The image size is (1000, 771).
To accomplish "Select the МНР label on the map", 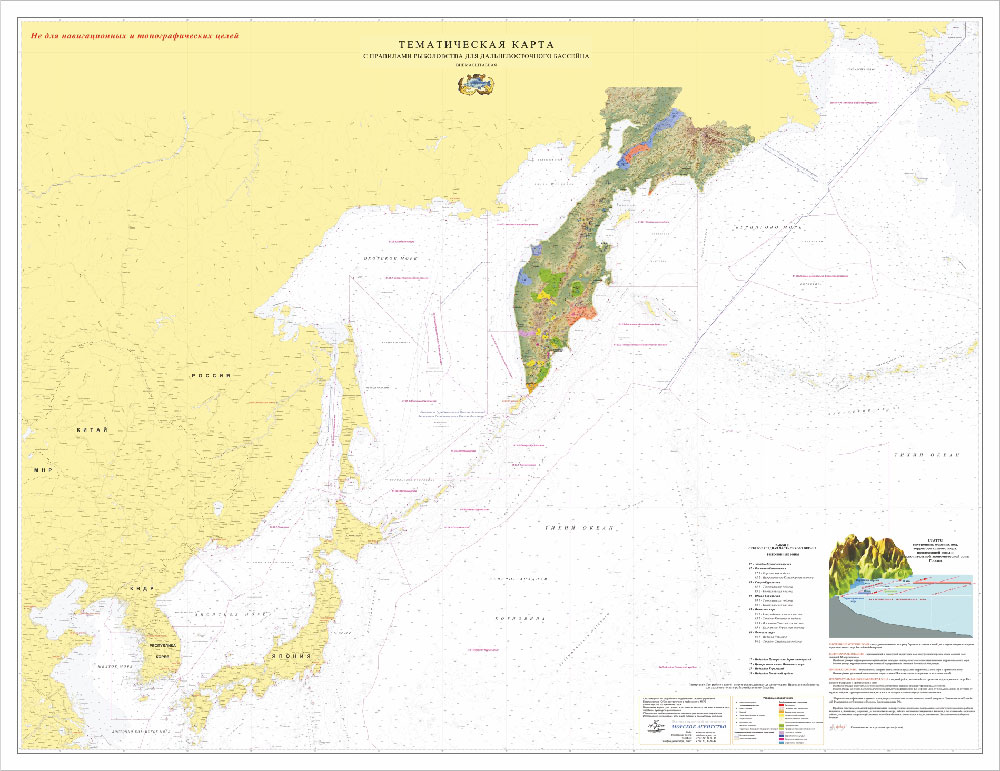I will (x=42, y=469).
